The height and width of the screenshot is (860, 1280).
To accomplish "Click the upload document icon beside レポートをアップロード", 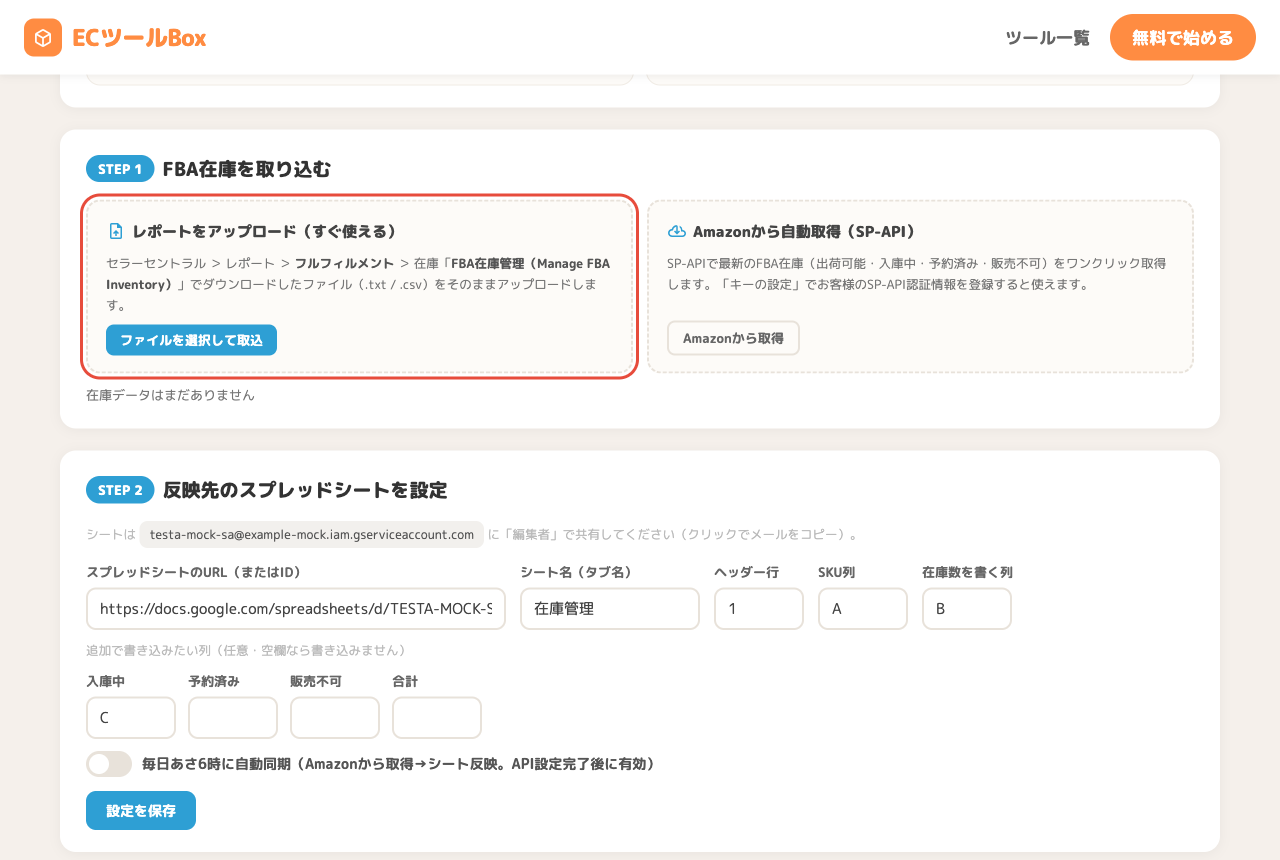I will pyautogui.click(x=116, y=231).
